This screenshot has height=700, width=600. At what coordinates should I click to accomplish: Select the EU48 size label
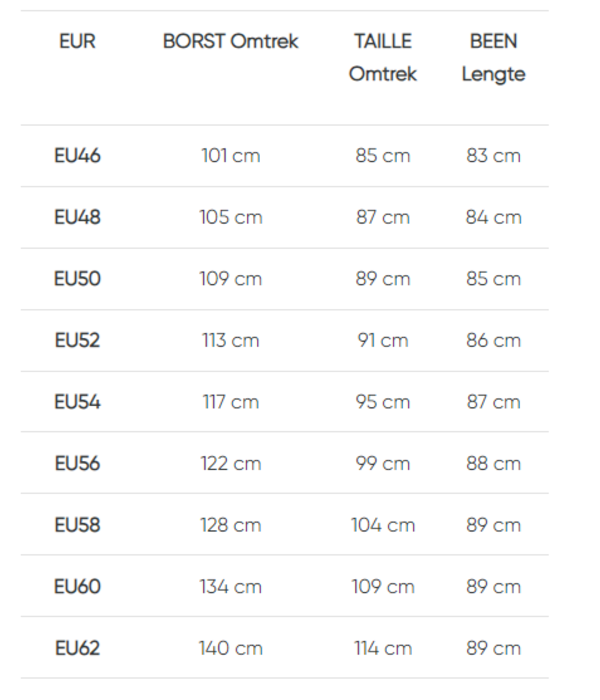[77, 217]
